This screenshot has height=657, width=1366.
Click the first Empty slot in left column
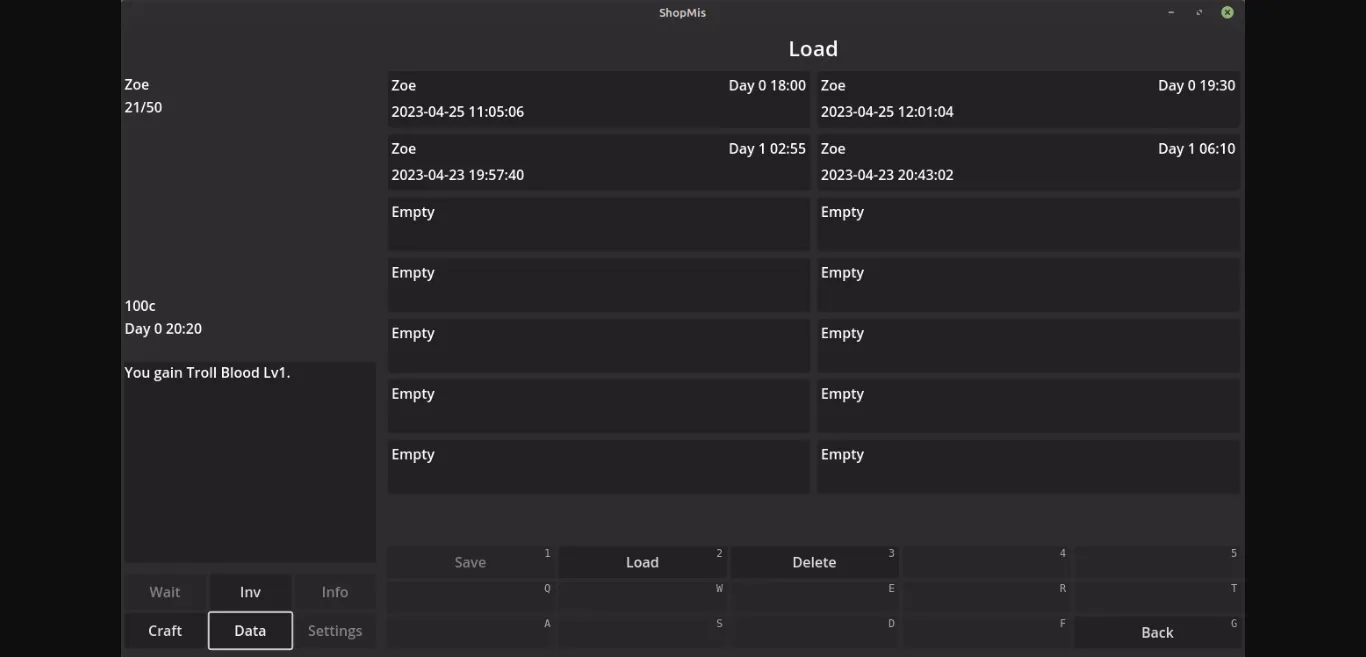[x=598, y=224]
